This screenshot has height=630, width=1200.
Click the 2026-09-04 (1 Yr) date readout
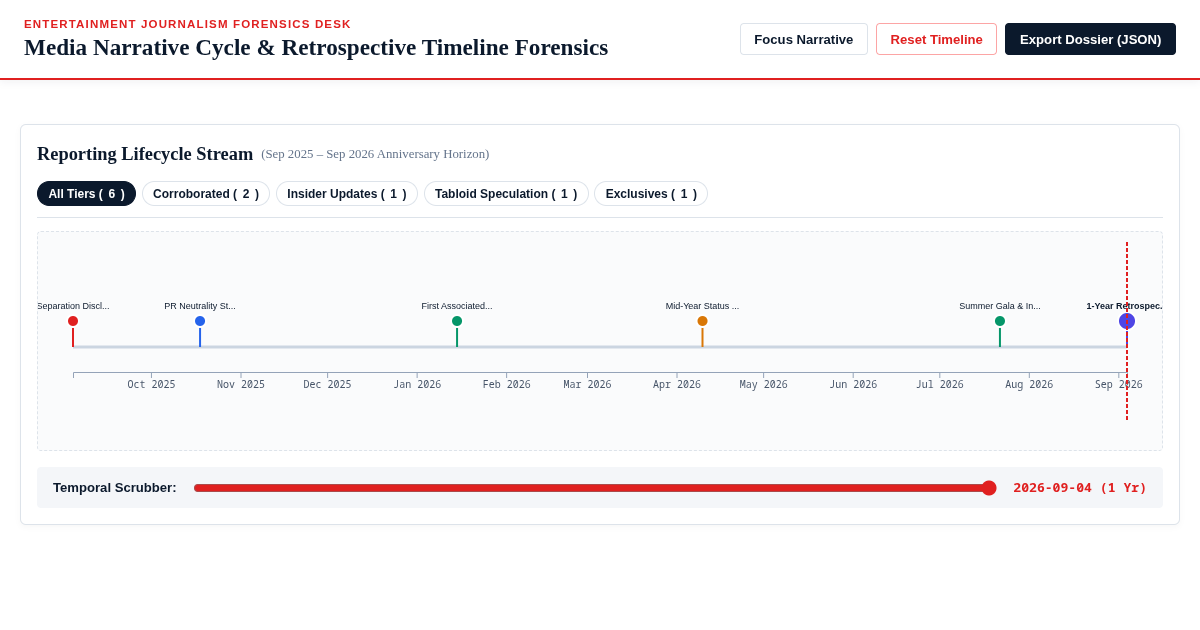[1080, 488]
